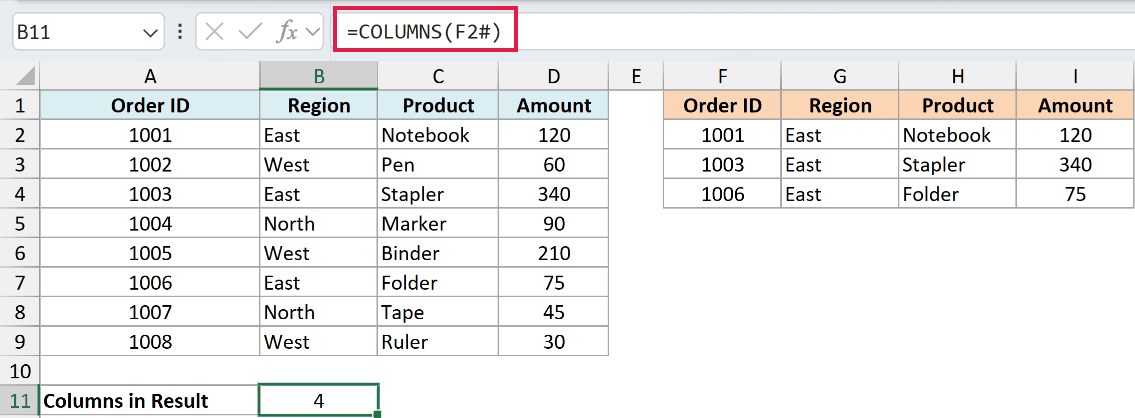This screenshot has width=1135, height=418.
Task: Select the North cell in row 5
Action: click(x=318, y=224)
